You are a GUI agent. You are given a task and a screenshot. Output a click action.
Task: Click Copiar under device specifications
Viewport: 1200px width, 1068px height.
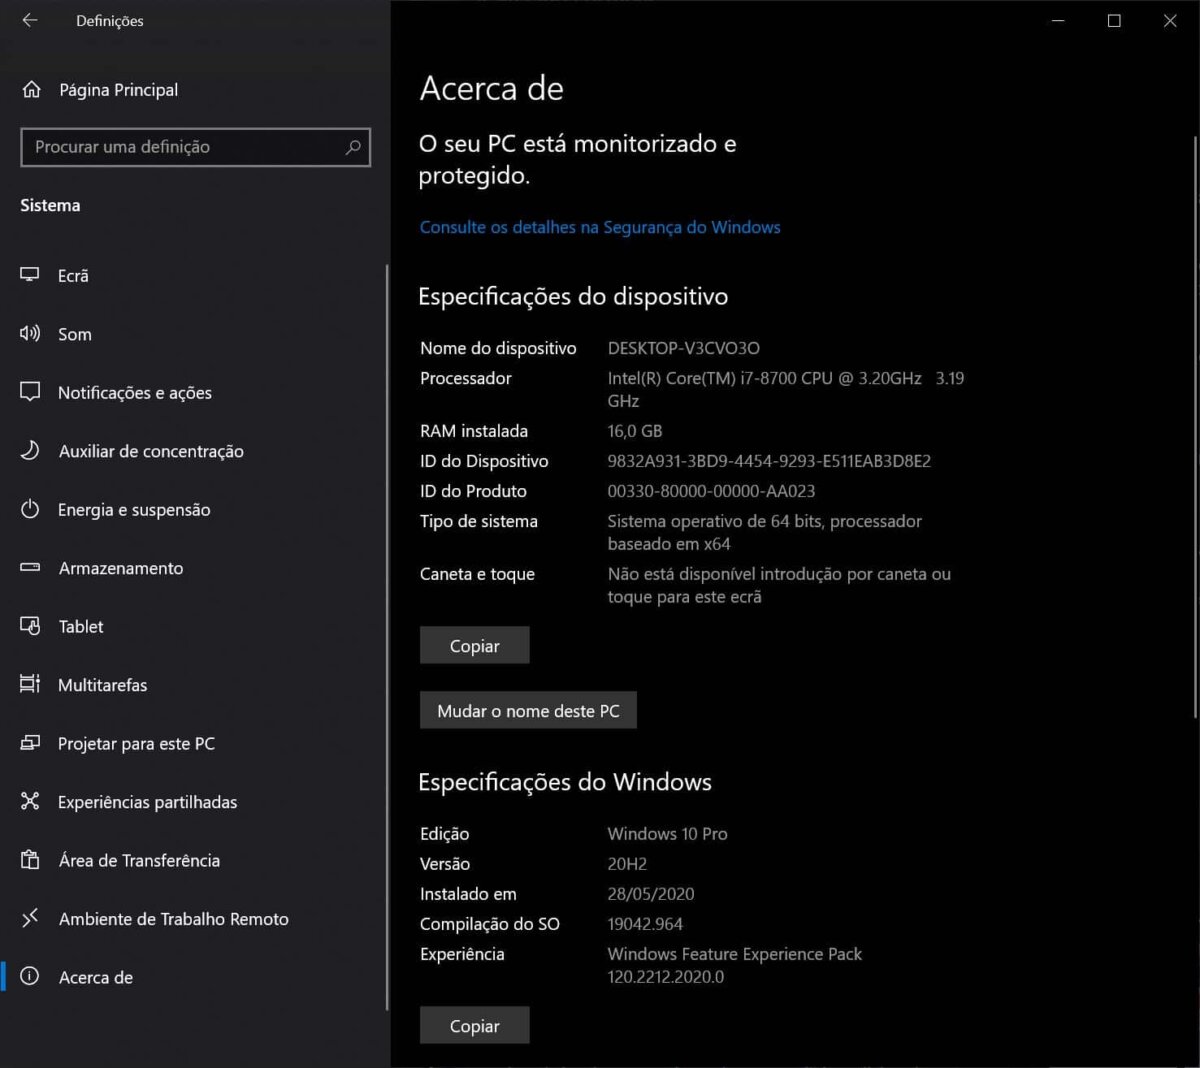tap(475, 645)
